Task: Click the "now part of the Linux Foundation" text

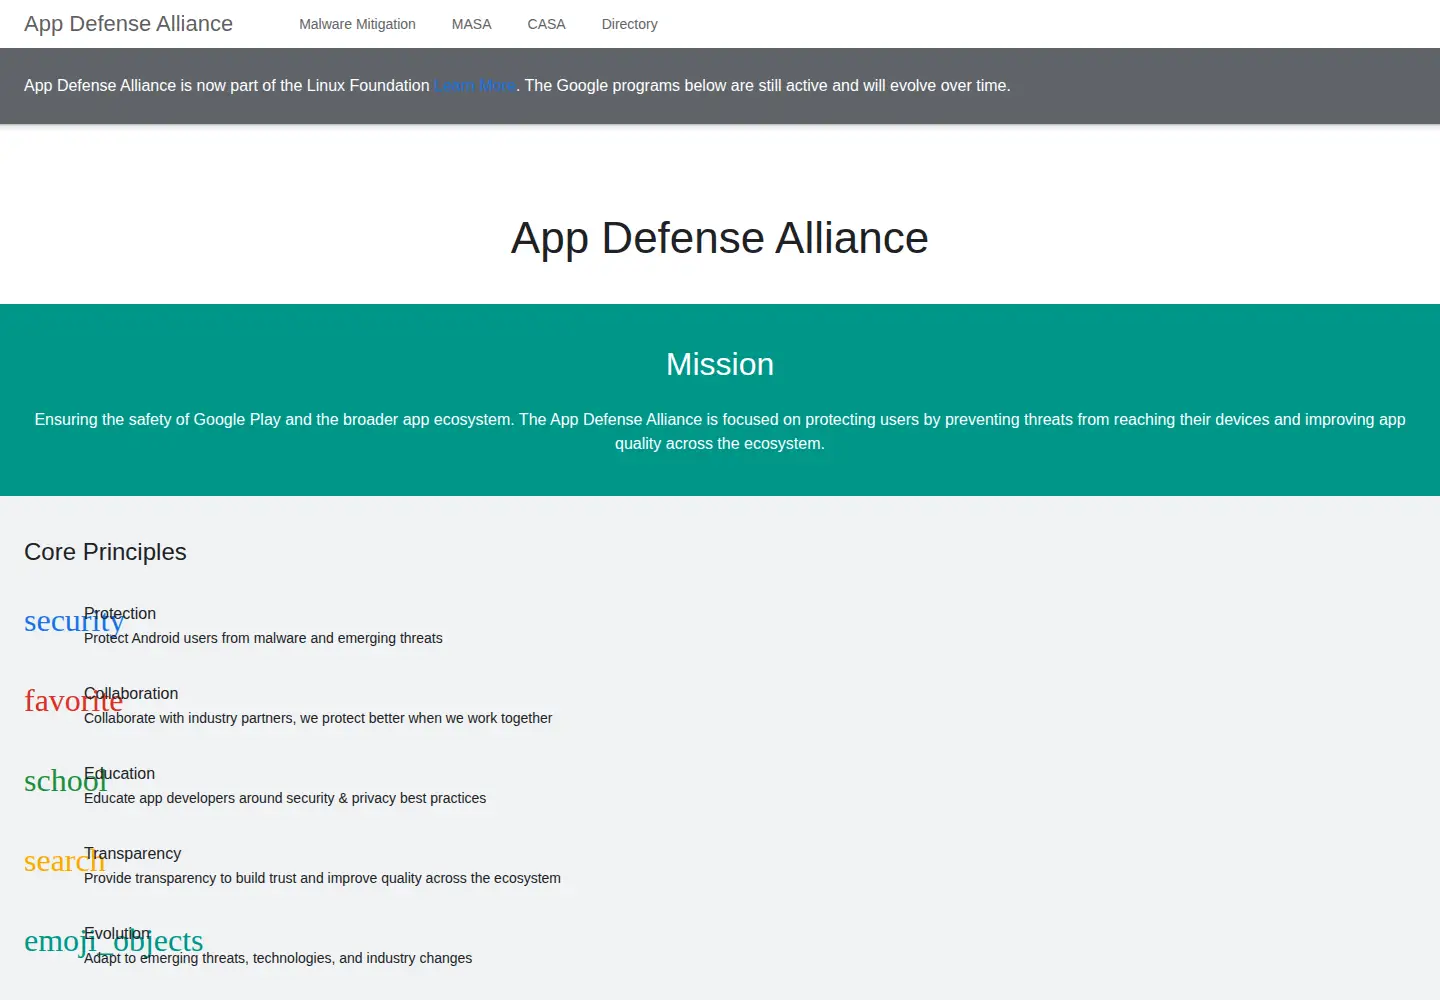Action: click(x=313, y=86)
